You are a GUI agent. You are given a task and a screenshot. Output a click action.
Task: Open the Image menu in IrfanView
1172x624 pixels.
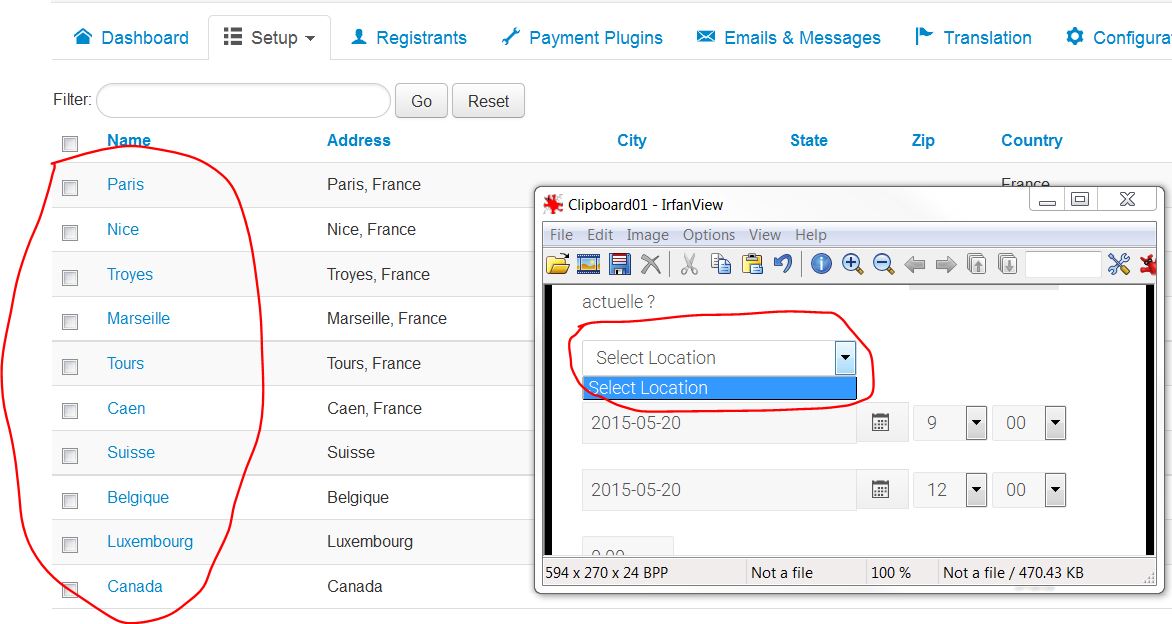pos(647,235)
